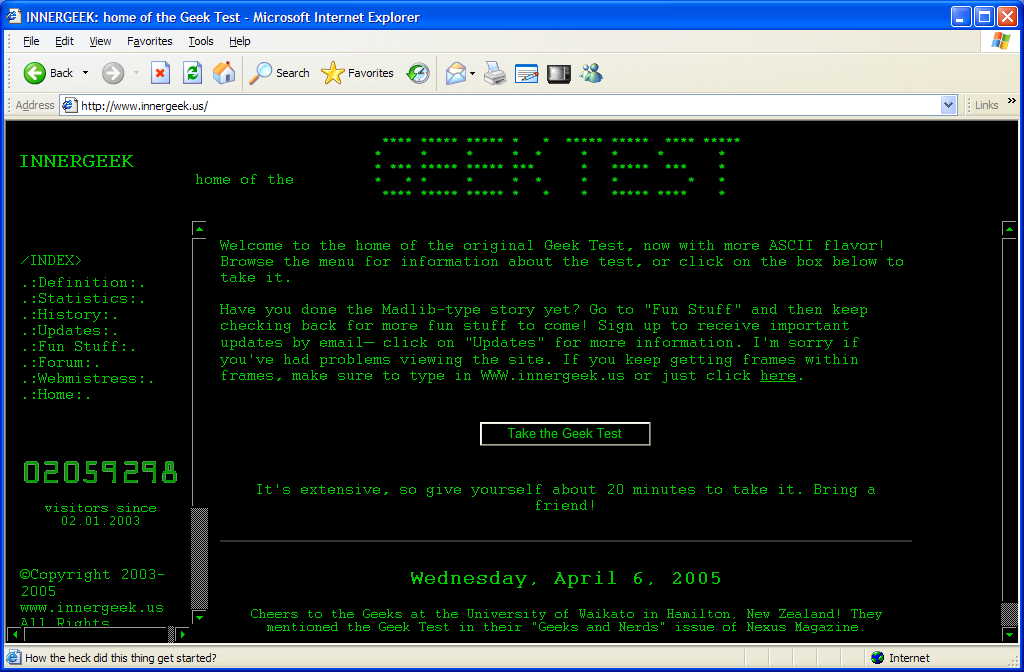Click the "Wednesday, April 6, 2005" date heading
The height and width of the screenshot is (672, 1024).
pos(566,579)
